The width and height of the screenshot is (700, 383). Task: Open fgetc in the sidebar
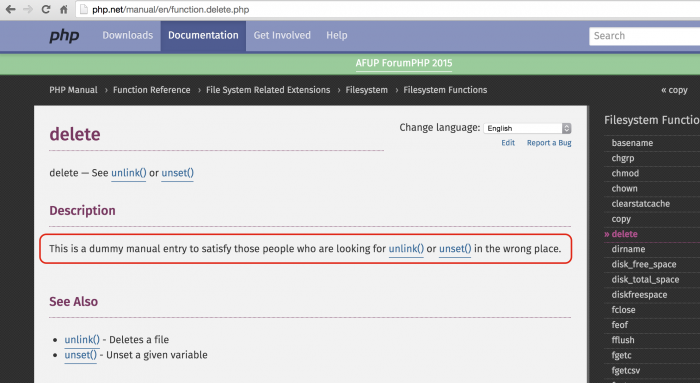point(621,355)
